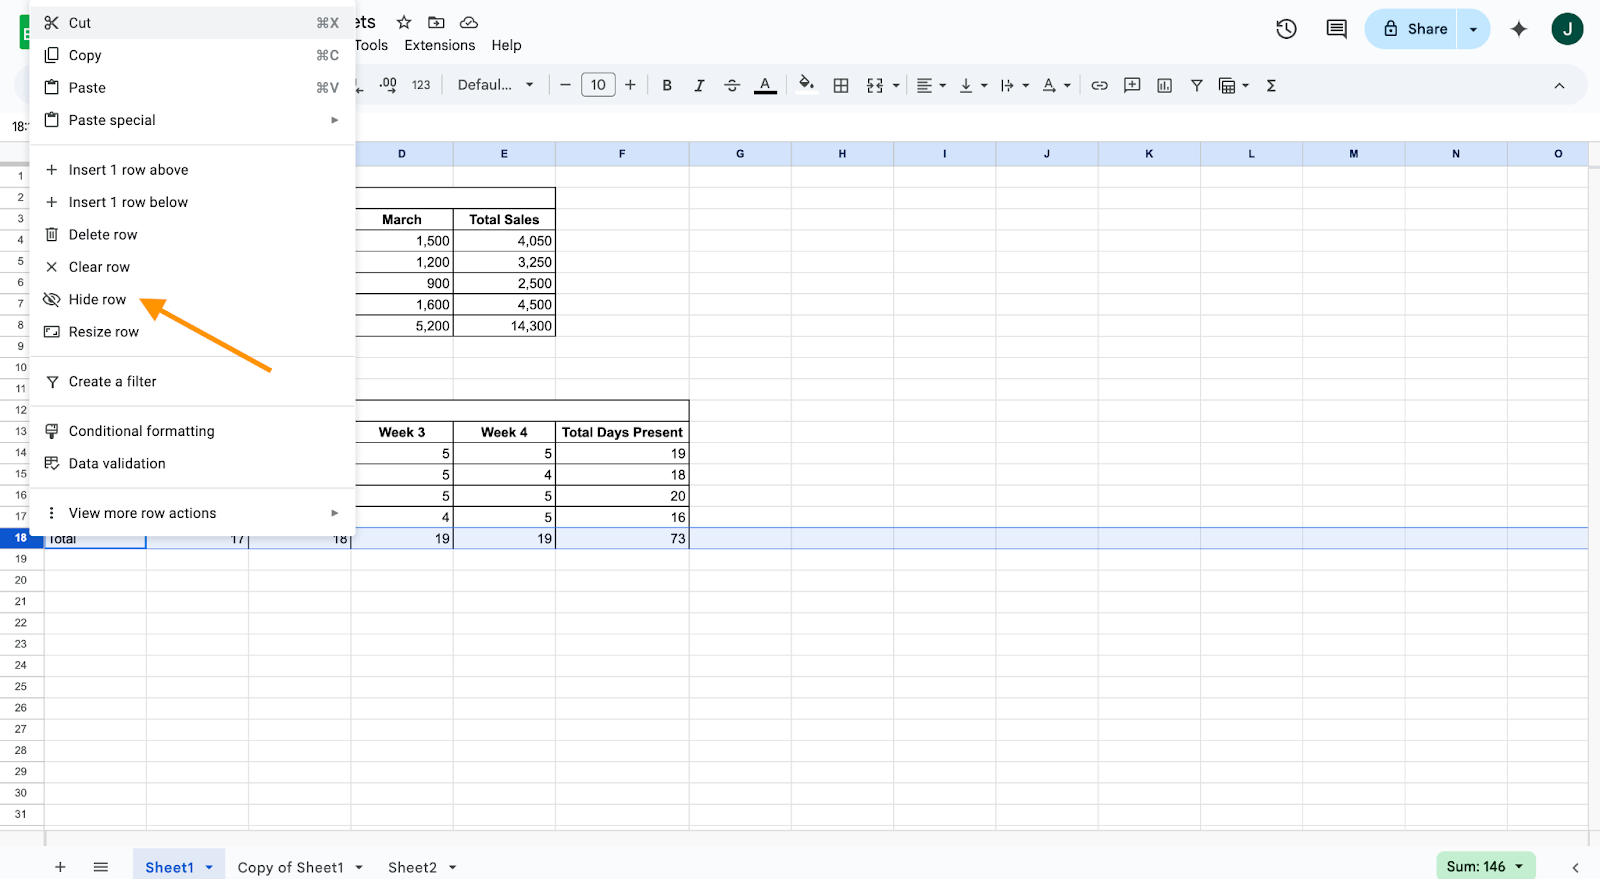1600x879 pixels.
Task: Open the text color picker
Action: click(x=765, y=85)
